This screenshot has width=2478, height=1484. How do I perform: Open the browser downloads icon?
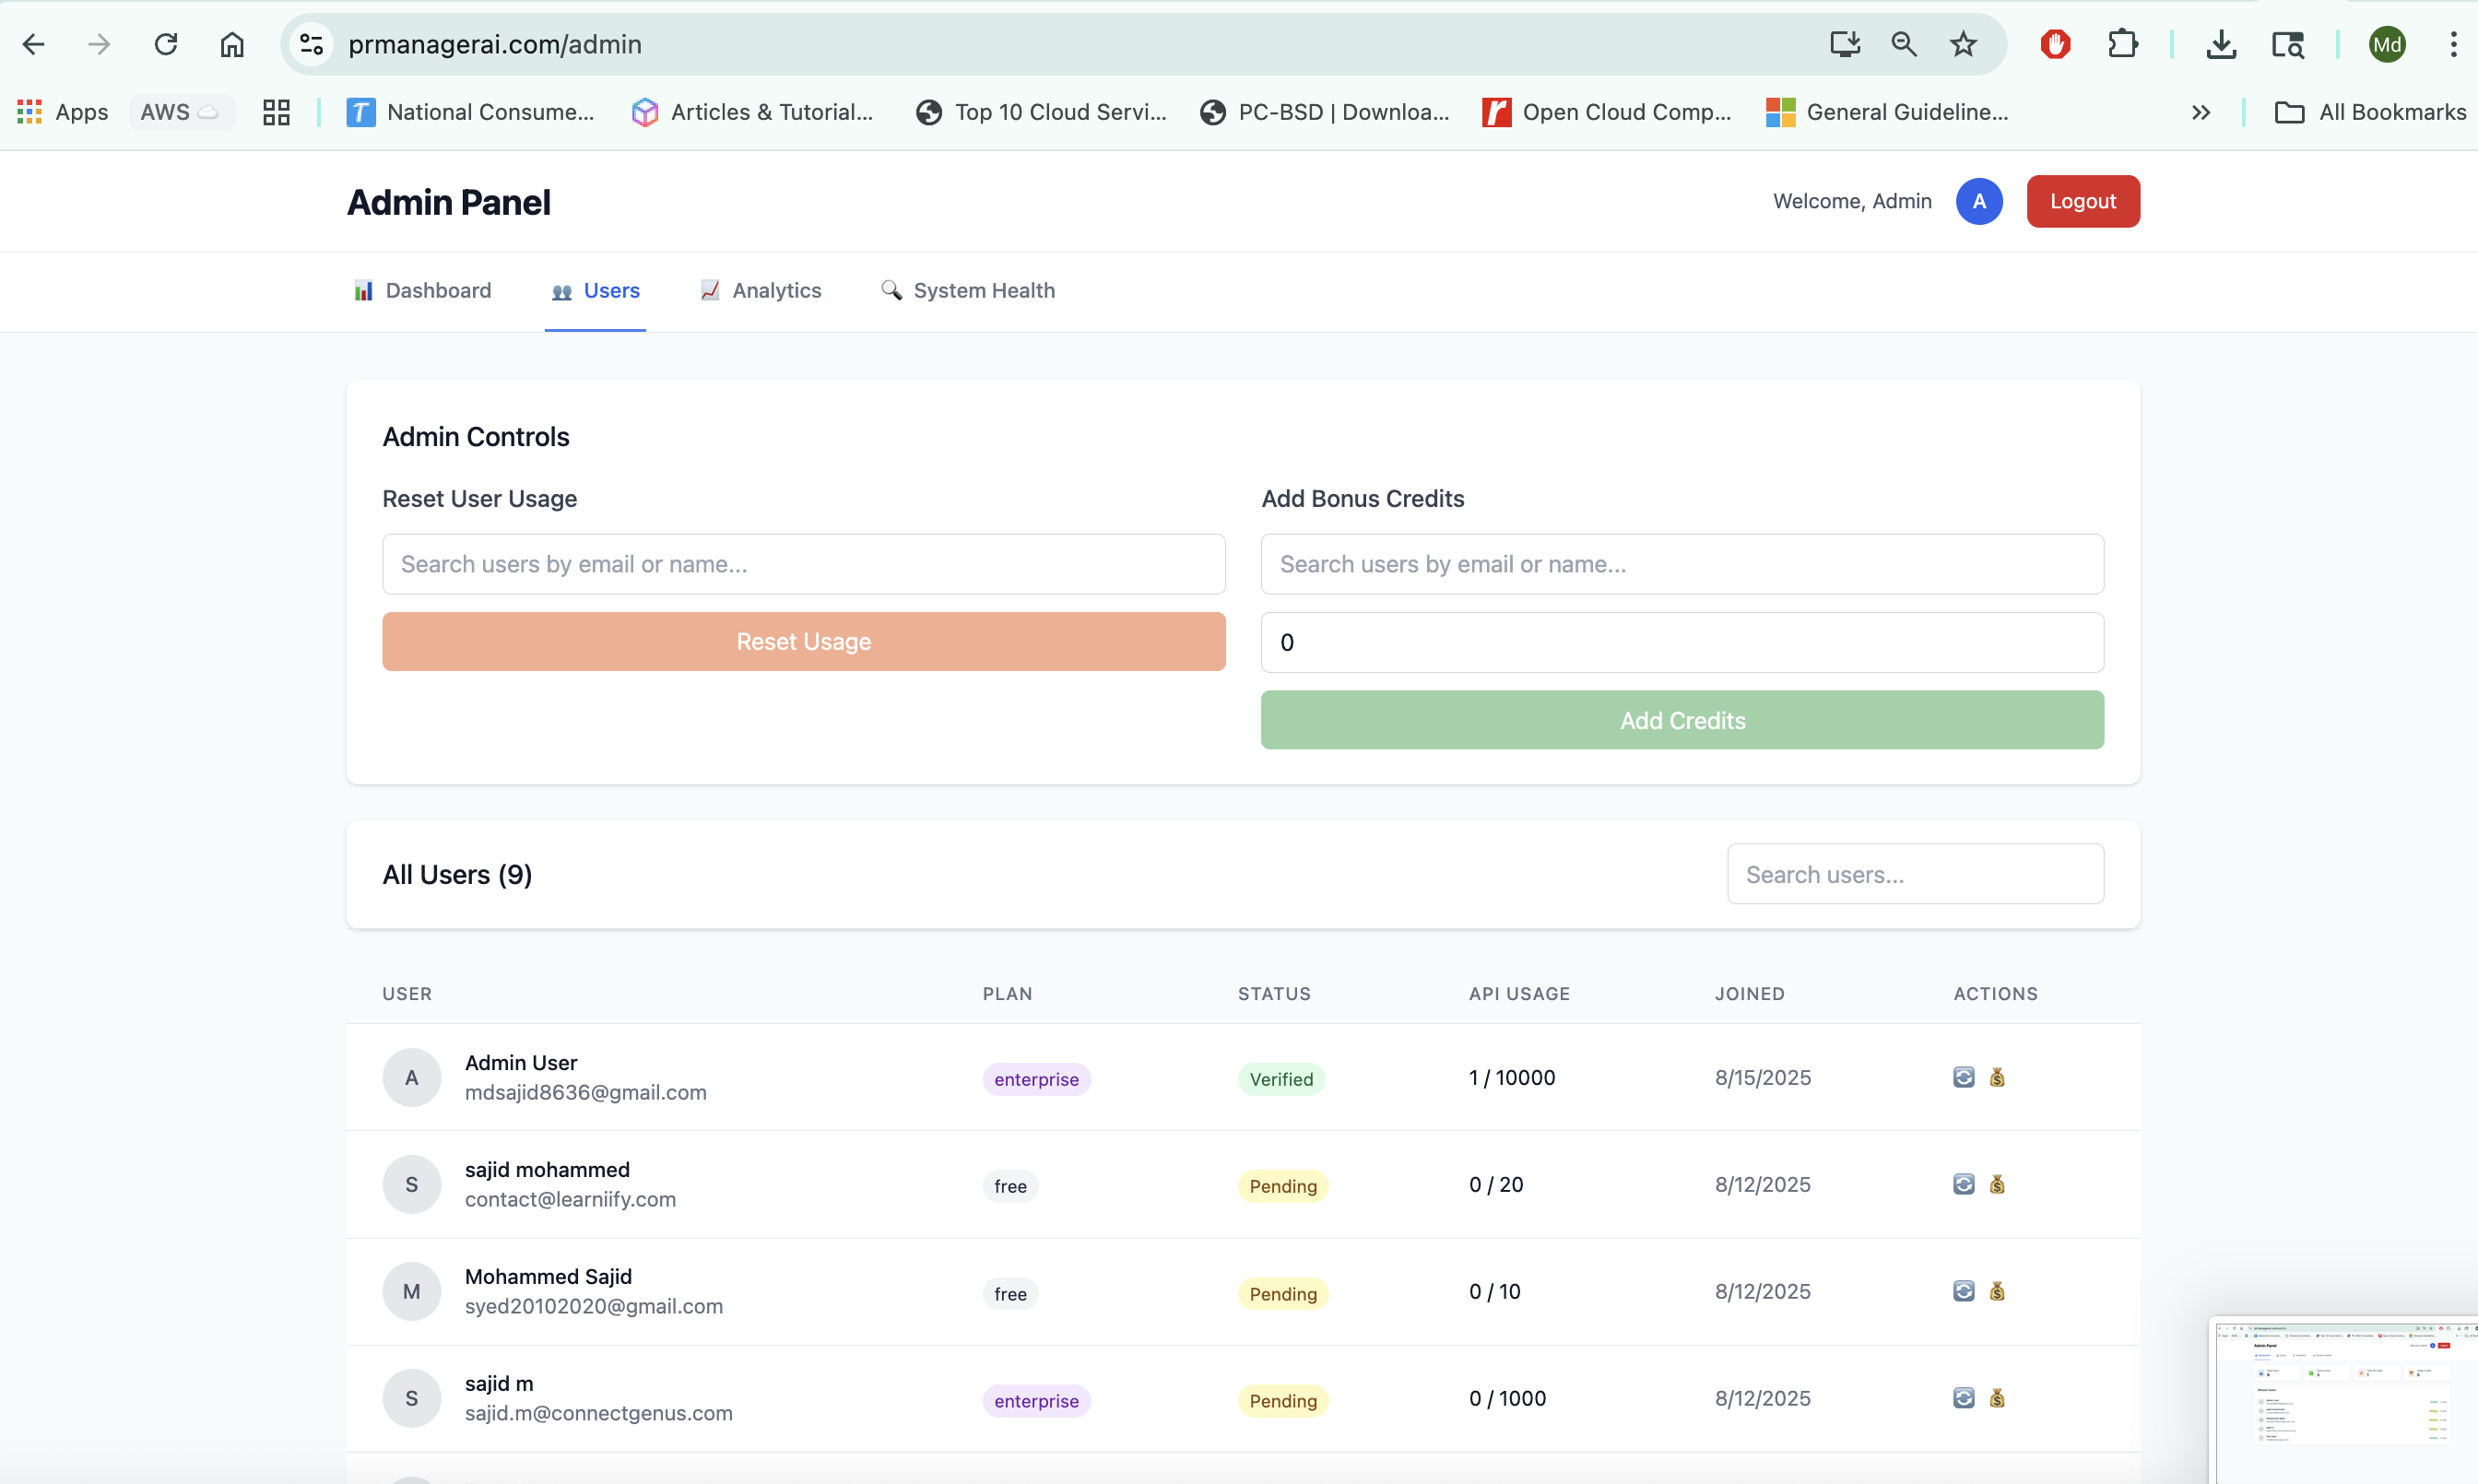(2221, 44)
